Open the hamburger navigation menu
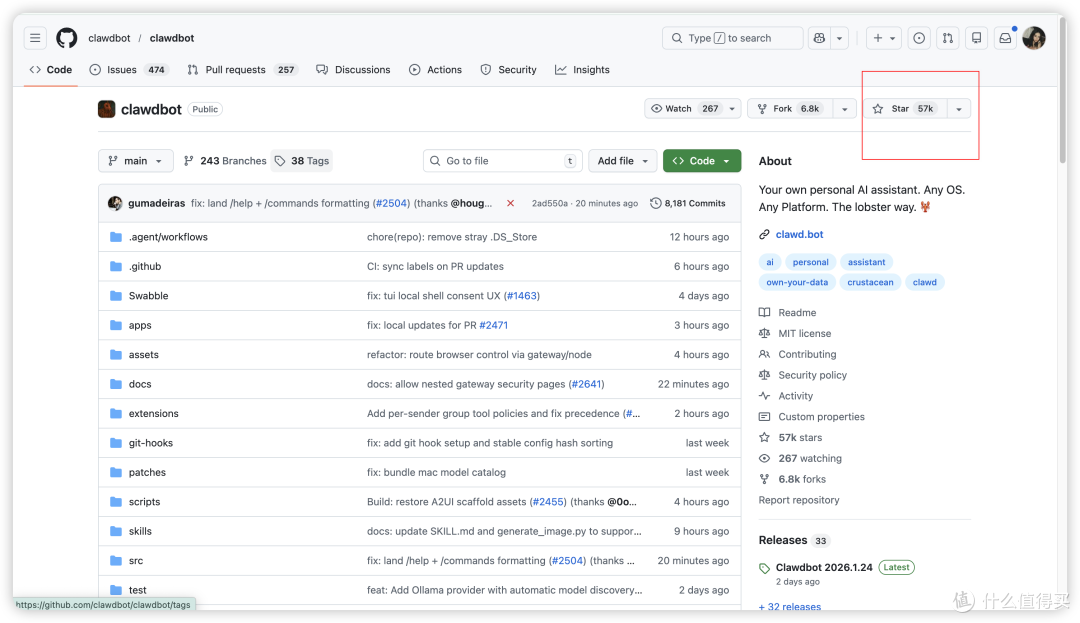1080x623 pixels. tap(35, 38)
